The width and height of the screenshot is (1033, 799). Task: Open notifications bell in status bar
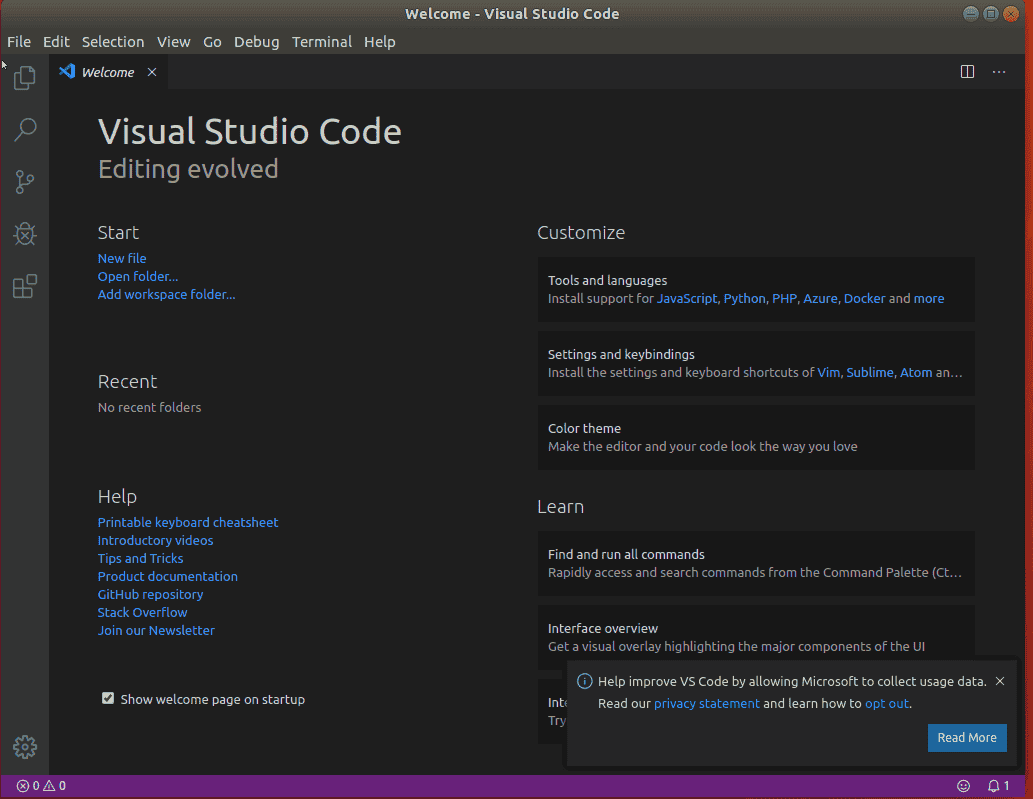(998, 786)
